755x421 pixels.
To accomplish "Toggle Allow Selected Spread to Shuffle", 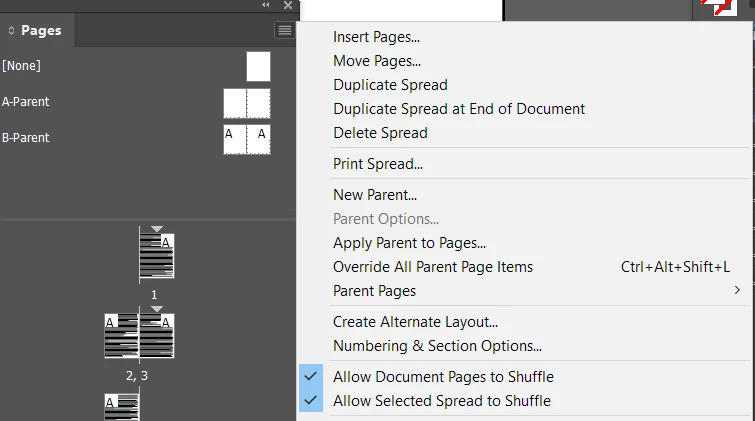I will pos(442,401).
